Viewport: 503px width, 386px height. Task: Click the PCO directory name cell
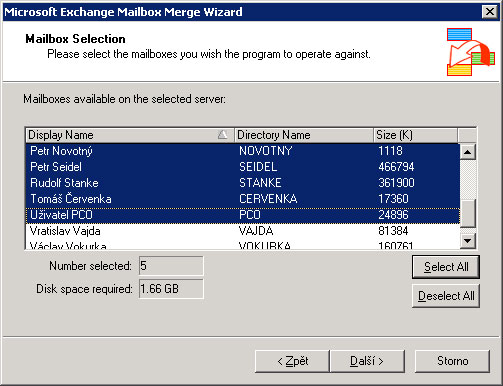pos(250,215)
